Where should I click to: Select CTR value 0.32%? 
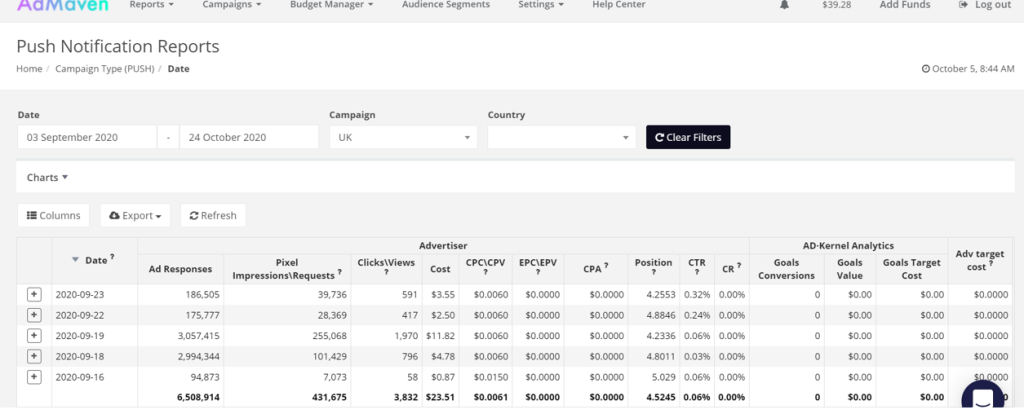(x=697, y=295)
